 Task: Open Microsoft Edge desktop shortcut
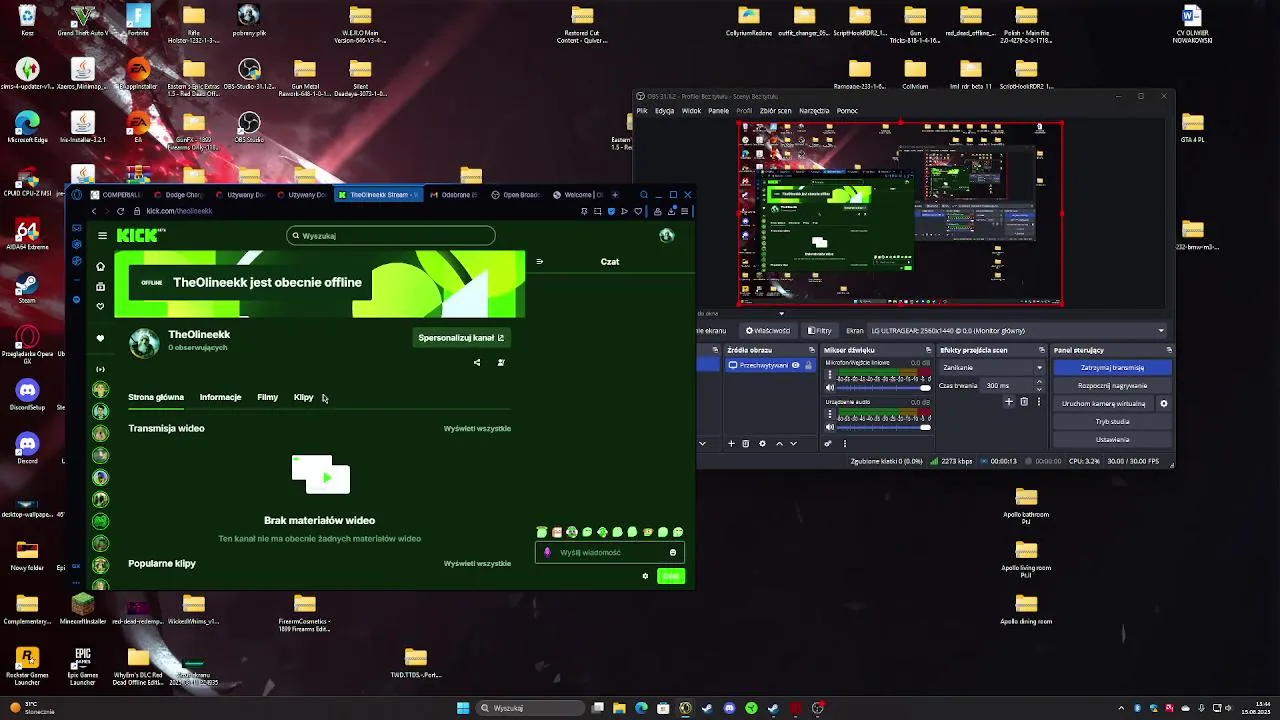point(27,128)
